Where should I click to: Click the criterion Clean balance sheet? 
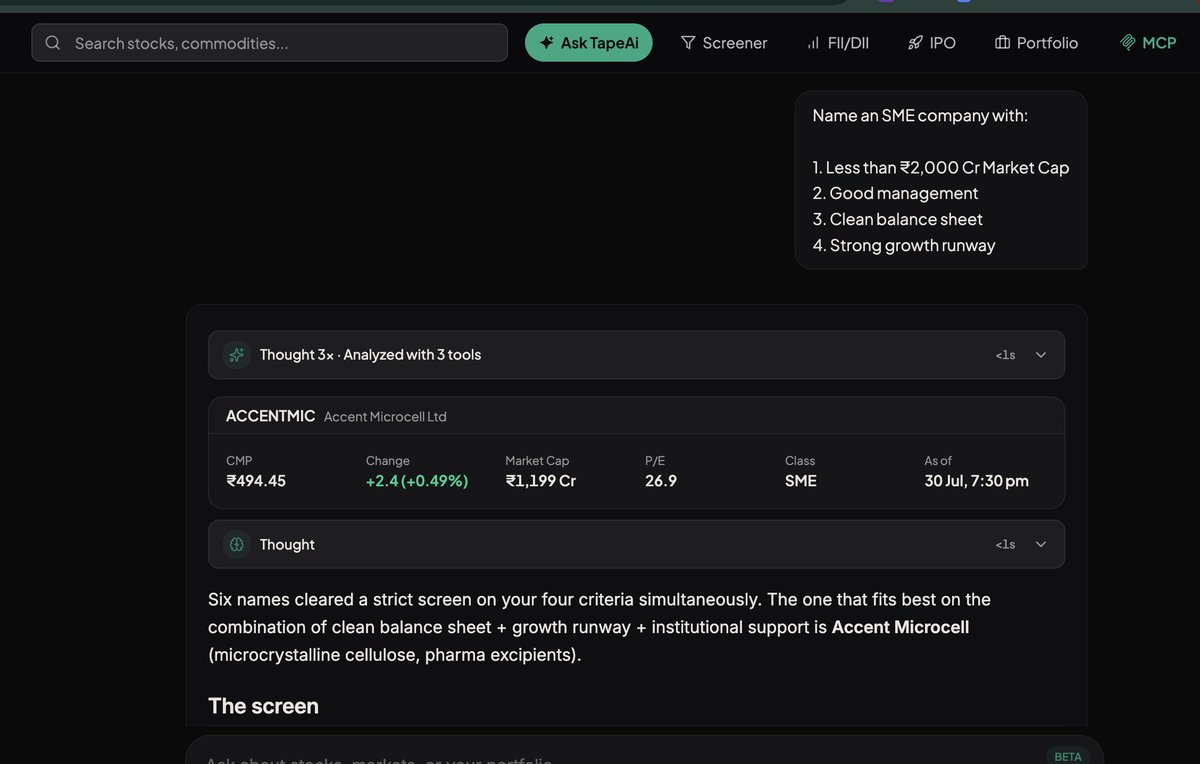897,219
